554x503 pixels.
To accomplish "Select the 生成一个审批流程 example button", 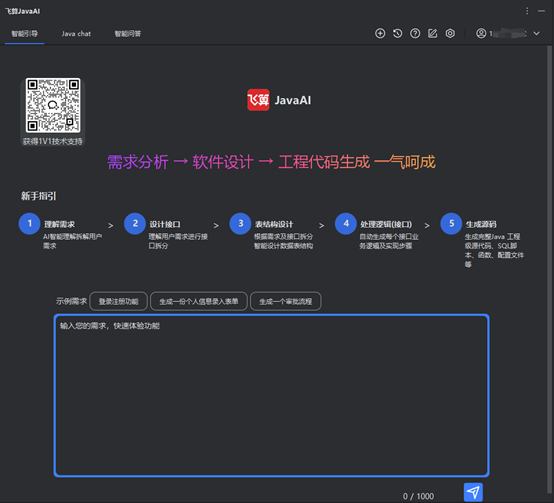I will tap(285, 301).
